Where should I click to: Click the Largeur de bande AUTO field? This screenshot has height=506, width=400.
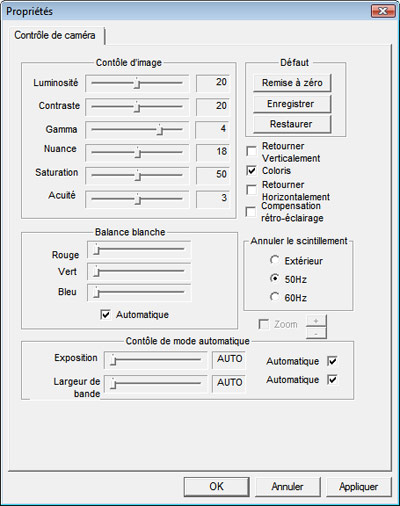coord(229,384)
